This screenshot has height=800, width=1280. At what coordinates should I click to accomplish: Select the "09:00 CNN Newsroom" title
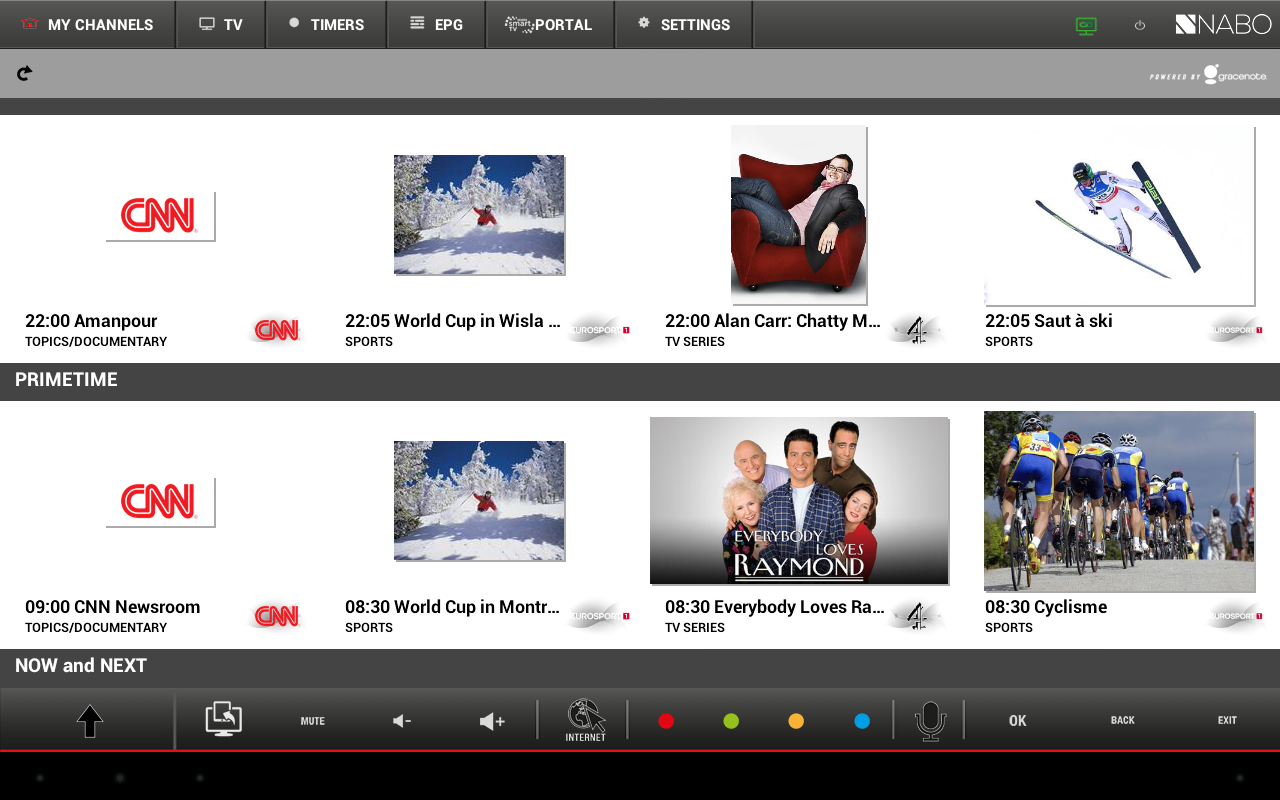pos(113,607)
